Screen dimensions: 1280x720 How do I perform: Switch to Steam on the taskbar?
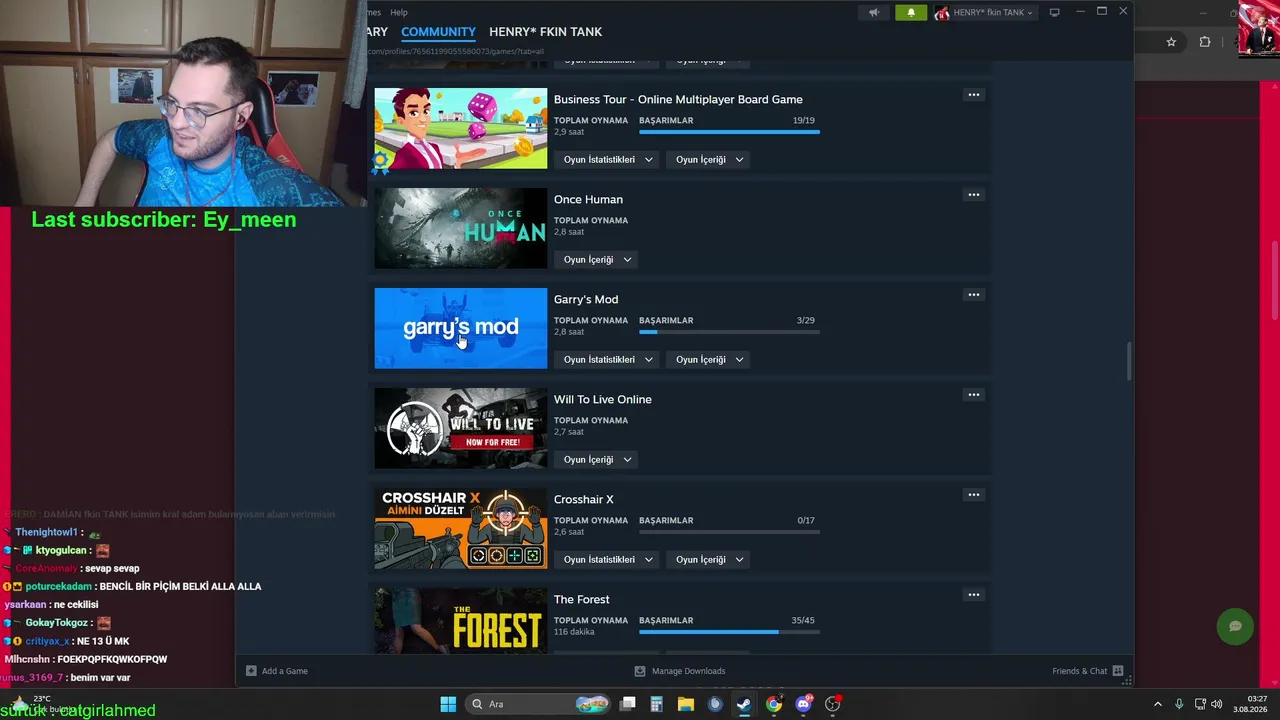744,704
